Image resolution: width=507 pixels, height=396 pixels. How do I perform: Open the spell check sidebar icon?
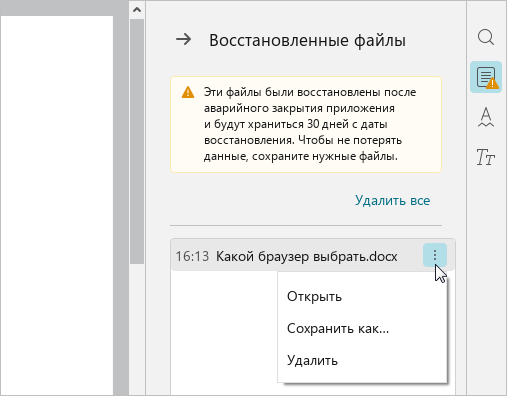pos(486,117)
